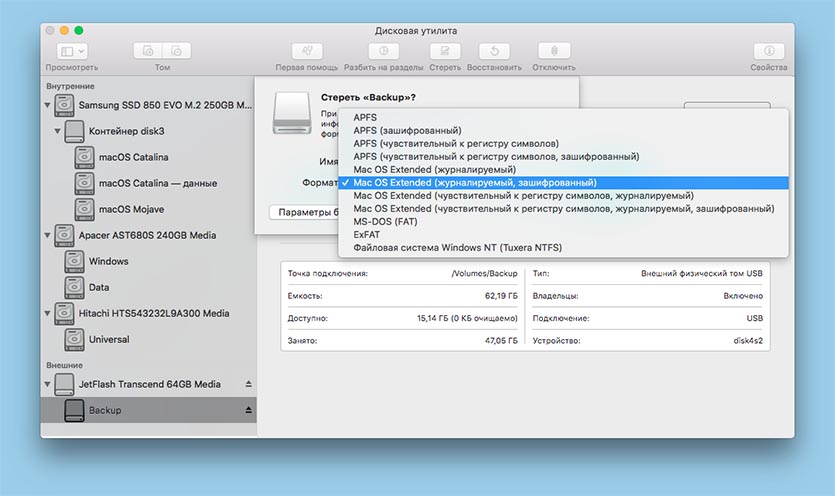This screenshot has width=835, height=496.
Task: Click the Restore (Восстановить) toolbar icon
Action: (x=494, y=51)
